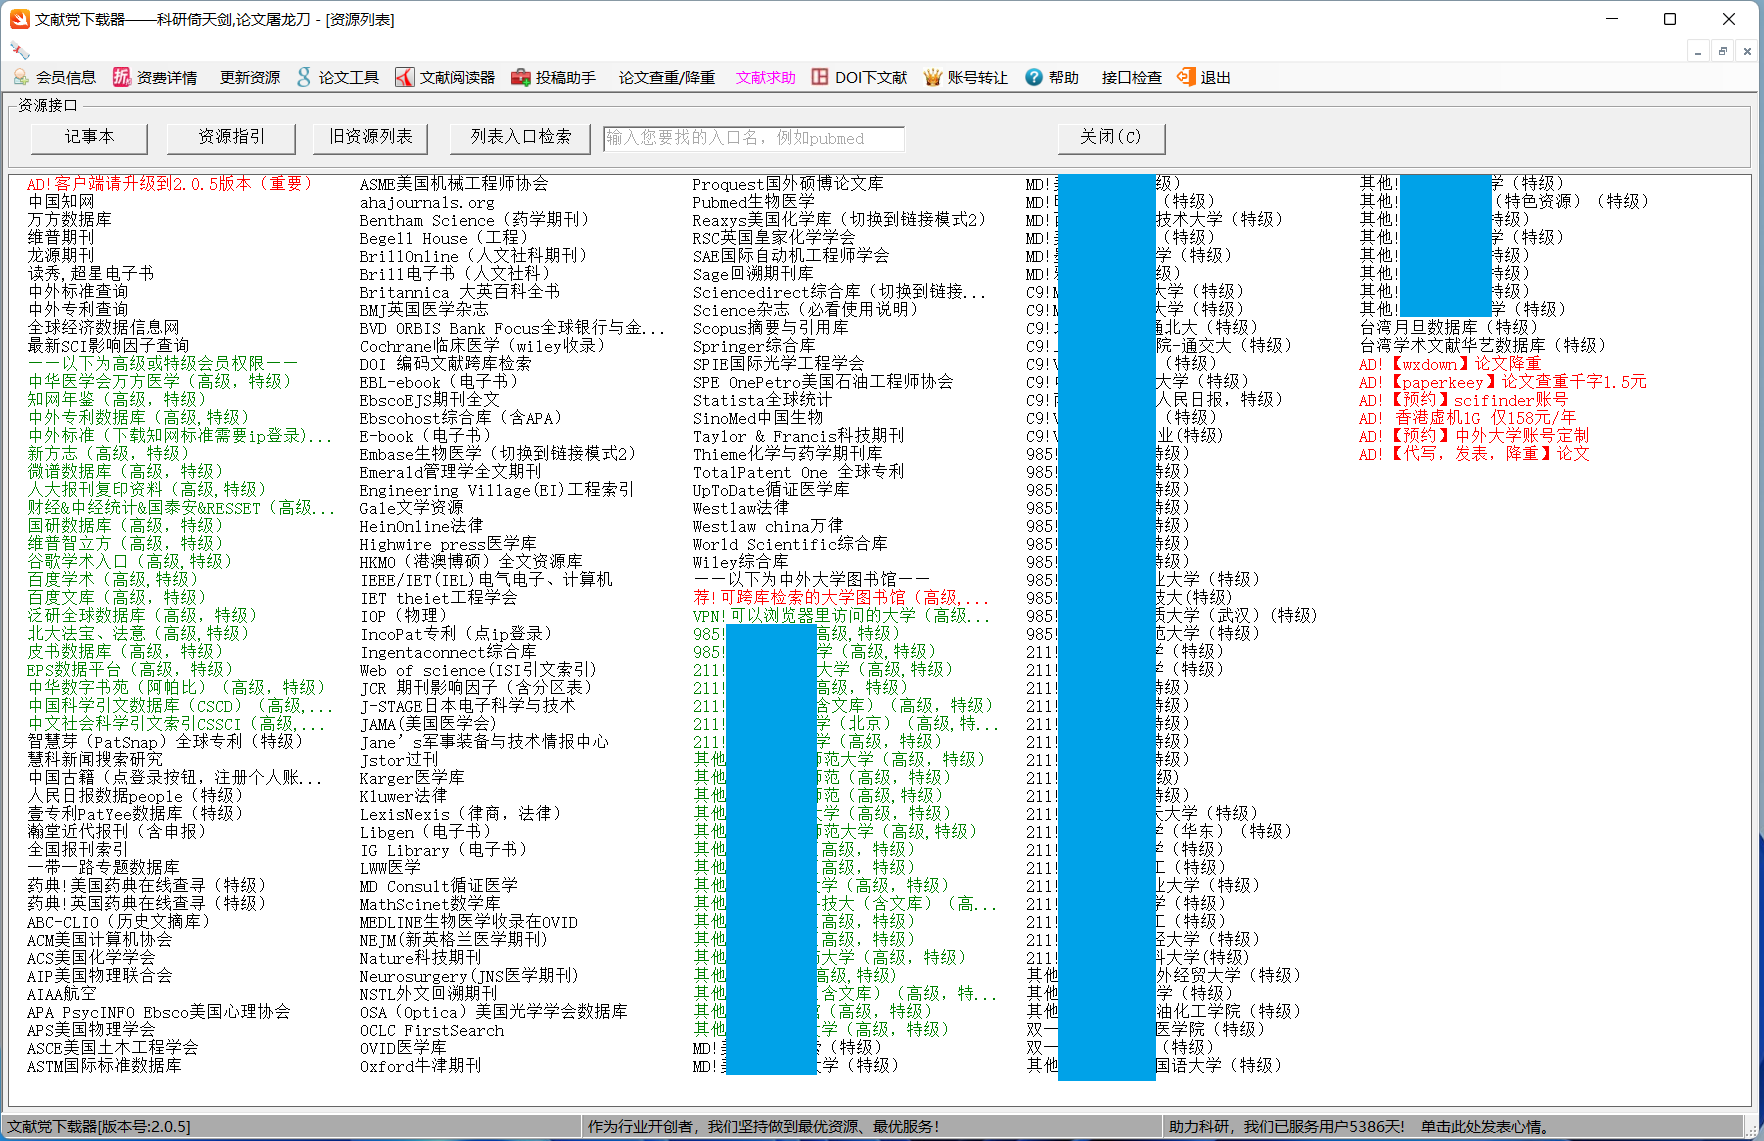
Task: Click the DOI下文献 icon
Action: tap(819, 77)
